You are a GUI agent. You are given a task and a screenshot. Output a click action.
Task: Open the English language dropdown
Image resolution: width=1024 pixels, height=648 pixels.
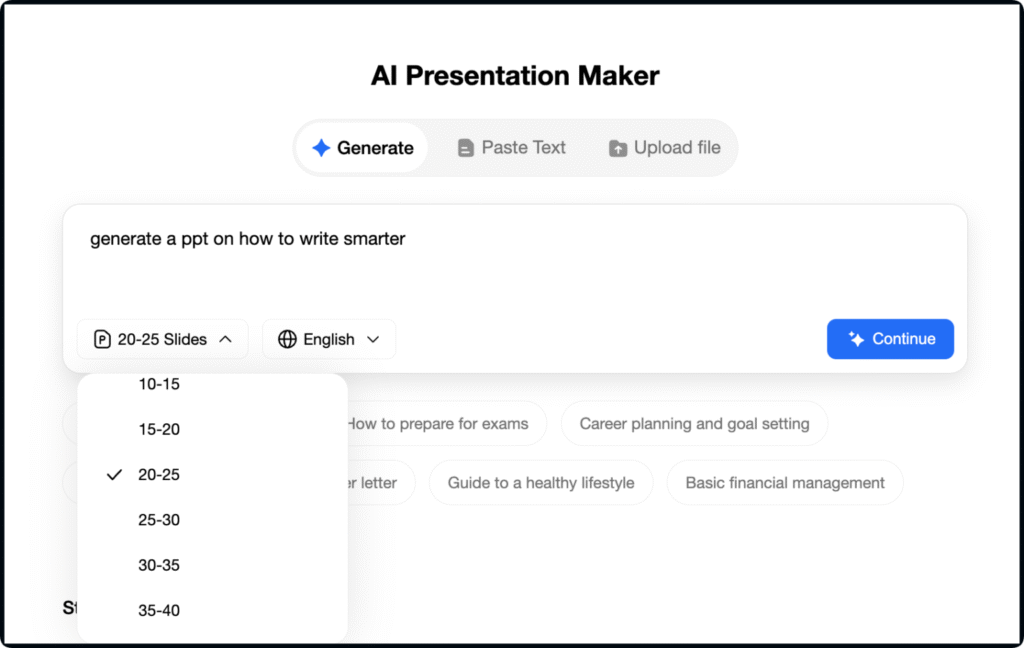click(x=329, y=339)
